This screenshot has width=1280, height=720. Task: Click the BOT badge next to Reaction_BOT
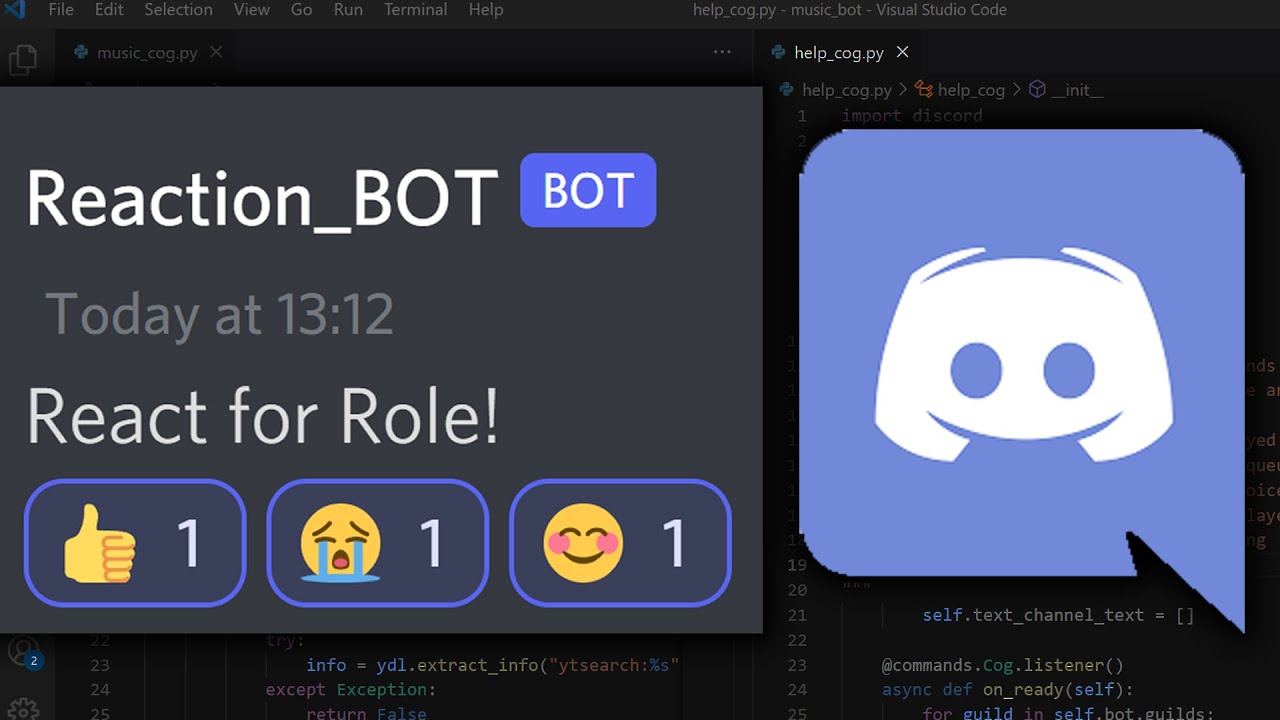point(588,190)
